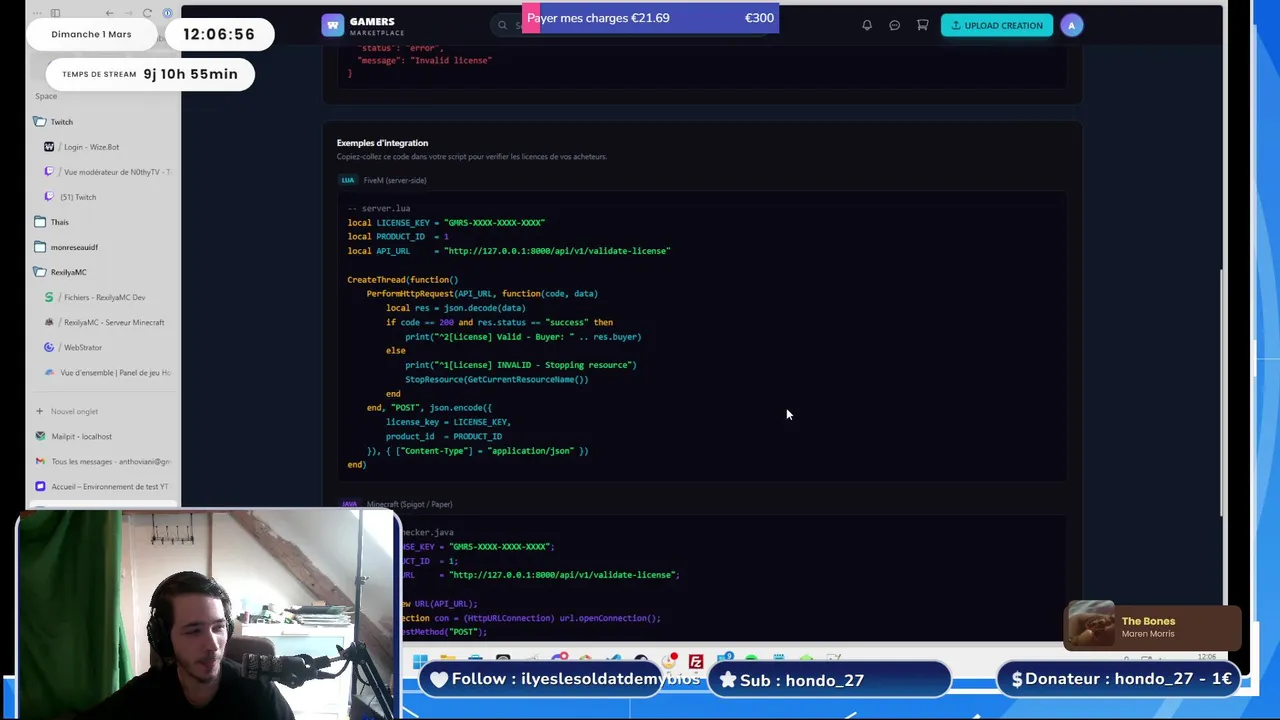
Task: Click the Exemples d'integration heading
Action: click(382, 143)
